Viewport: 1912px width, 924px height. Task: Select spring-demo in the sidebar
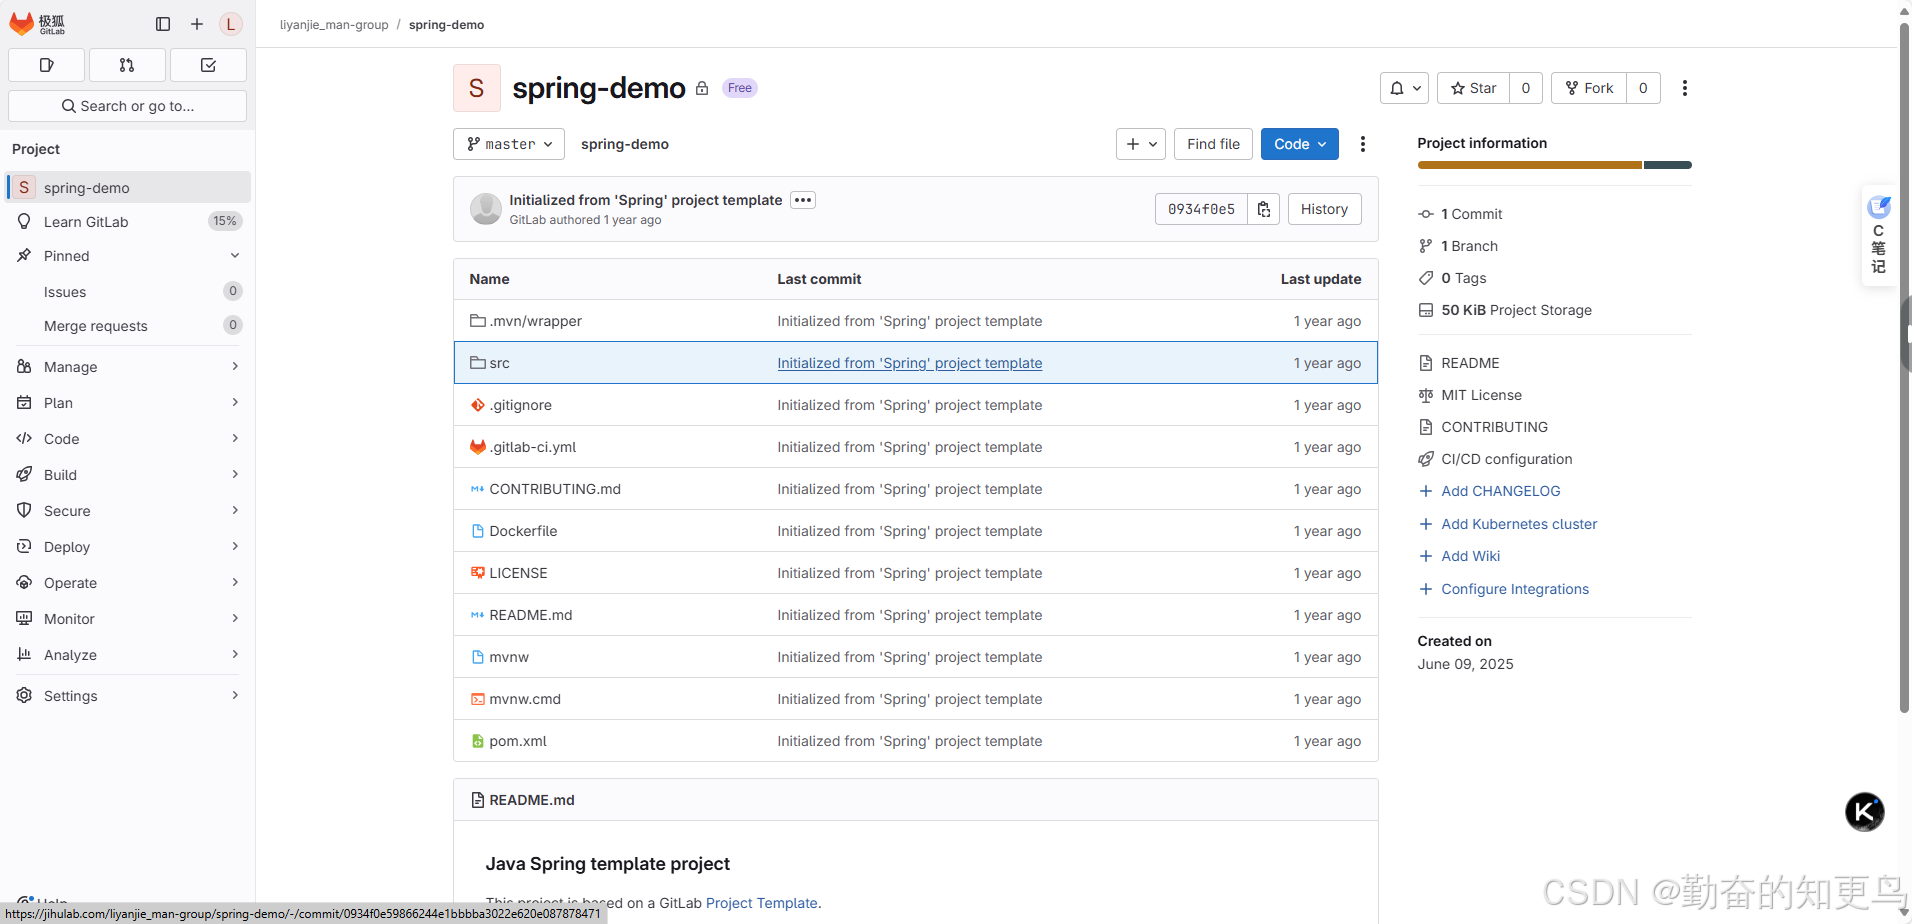[128, 187]
